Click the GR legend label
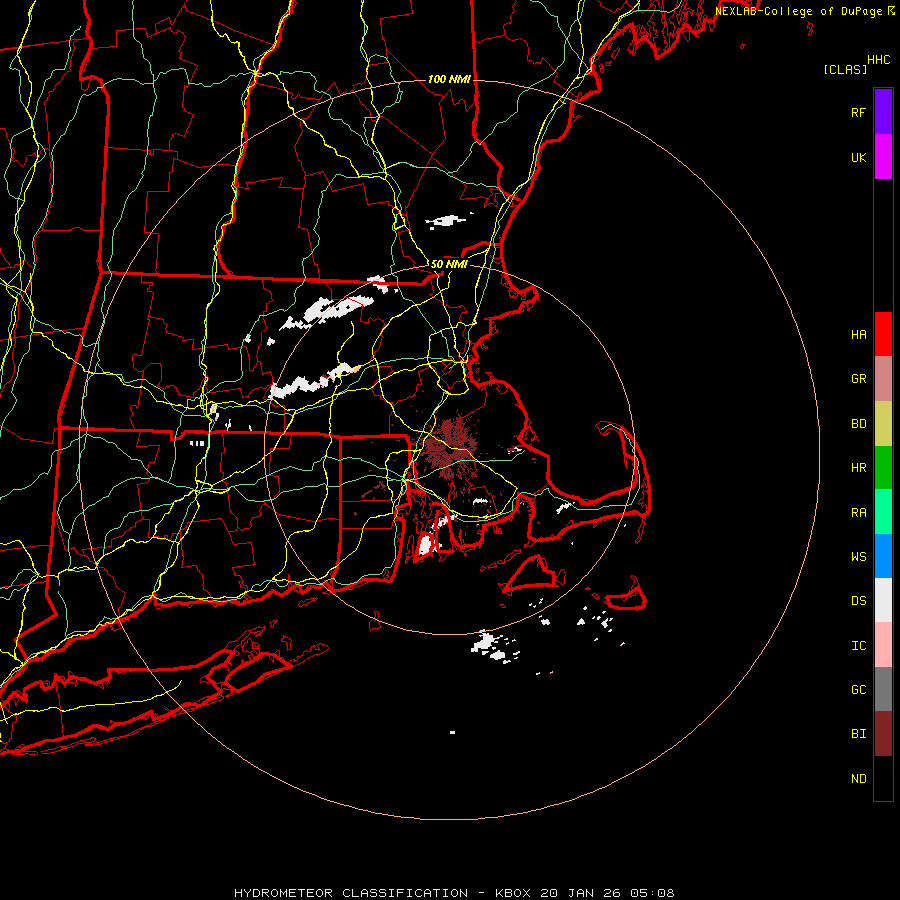Screen dimensions: 900x900 click(858, 379)
